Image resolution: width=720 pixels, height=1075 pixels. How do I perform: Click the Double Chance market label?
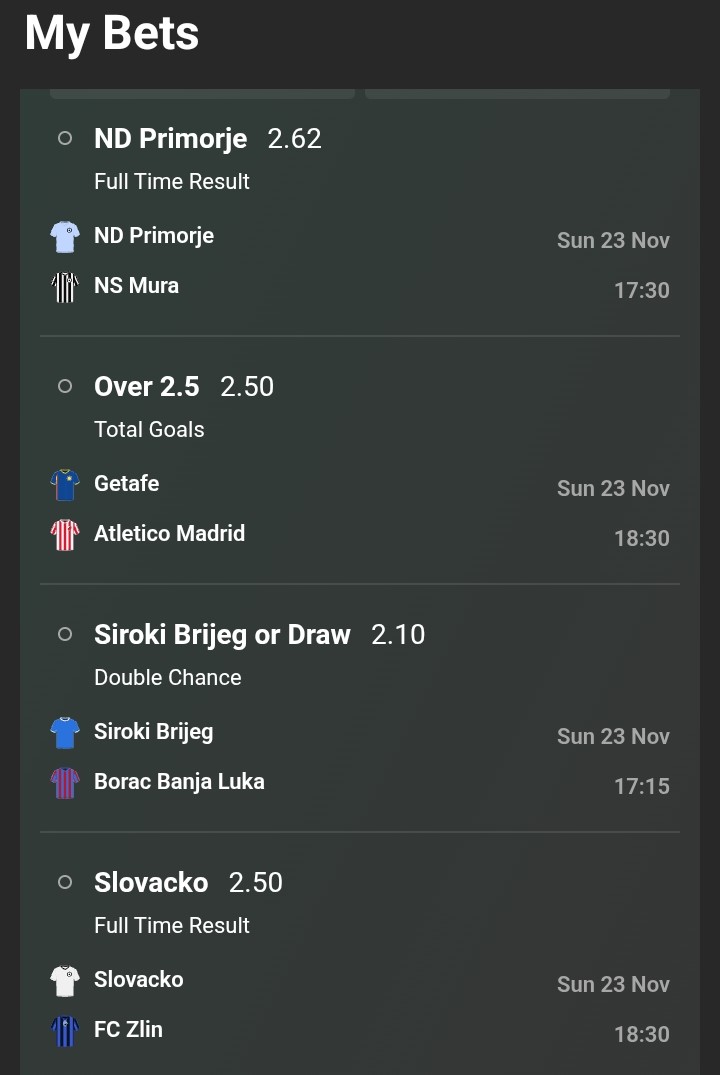click(x=168, y=678)
